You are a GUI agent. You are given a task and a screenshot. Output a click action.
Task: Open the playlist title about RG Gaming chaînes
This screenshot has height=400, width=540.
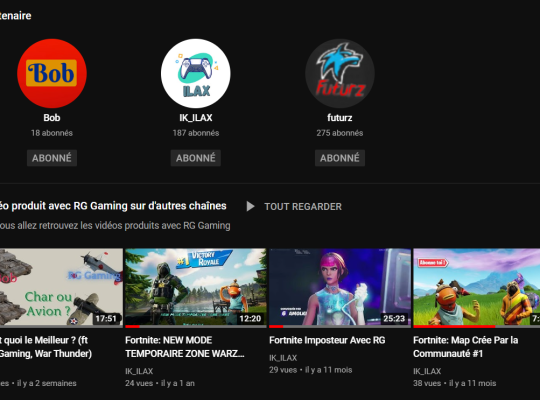(x=113, y=206)
